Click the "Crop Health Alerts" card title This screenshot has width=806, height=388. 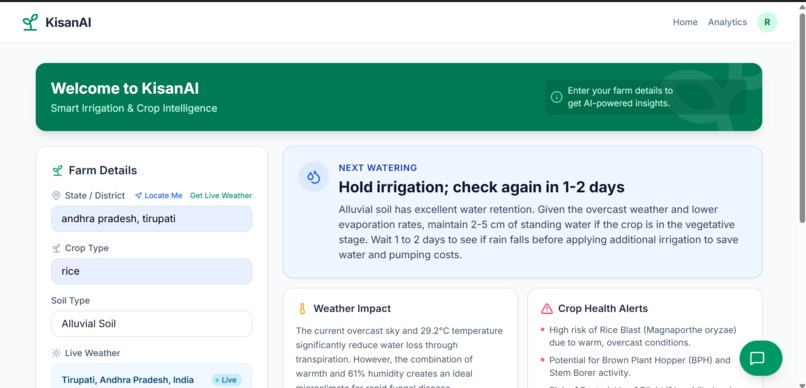point(602,308)
